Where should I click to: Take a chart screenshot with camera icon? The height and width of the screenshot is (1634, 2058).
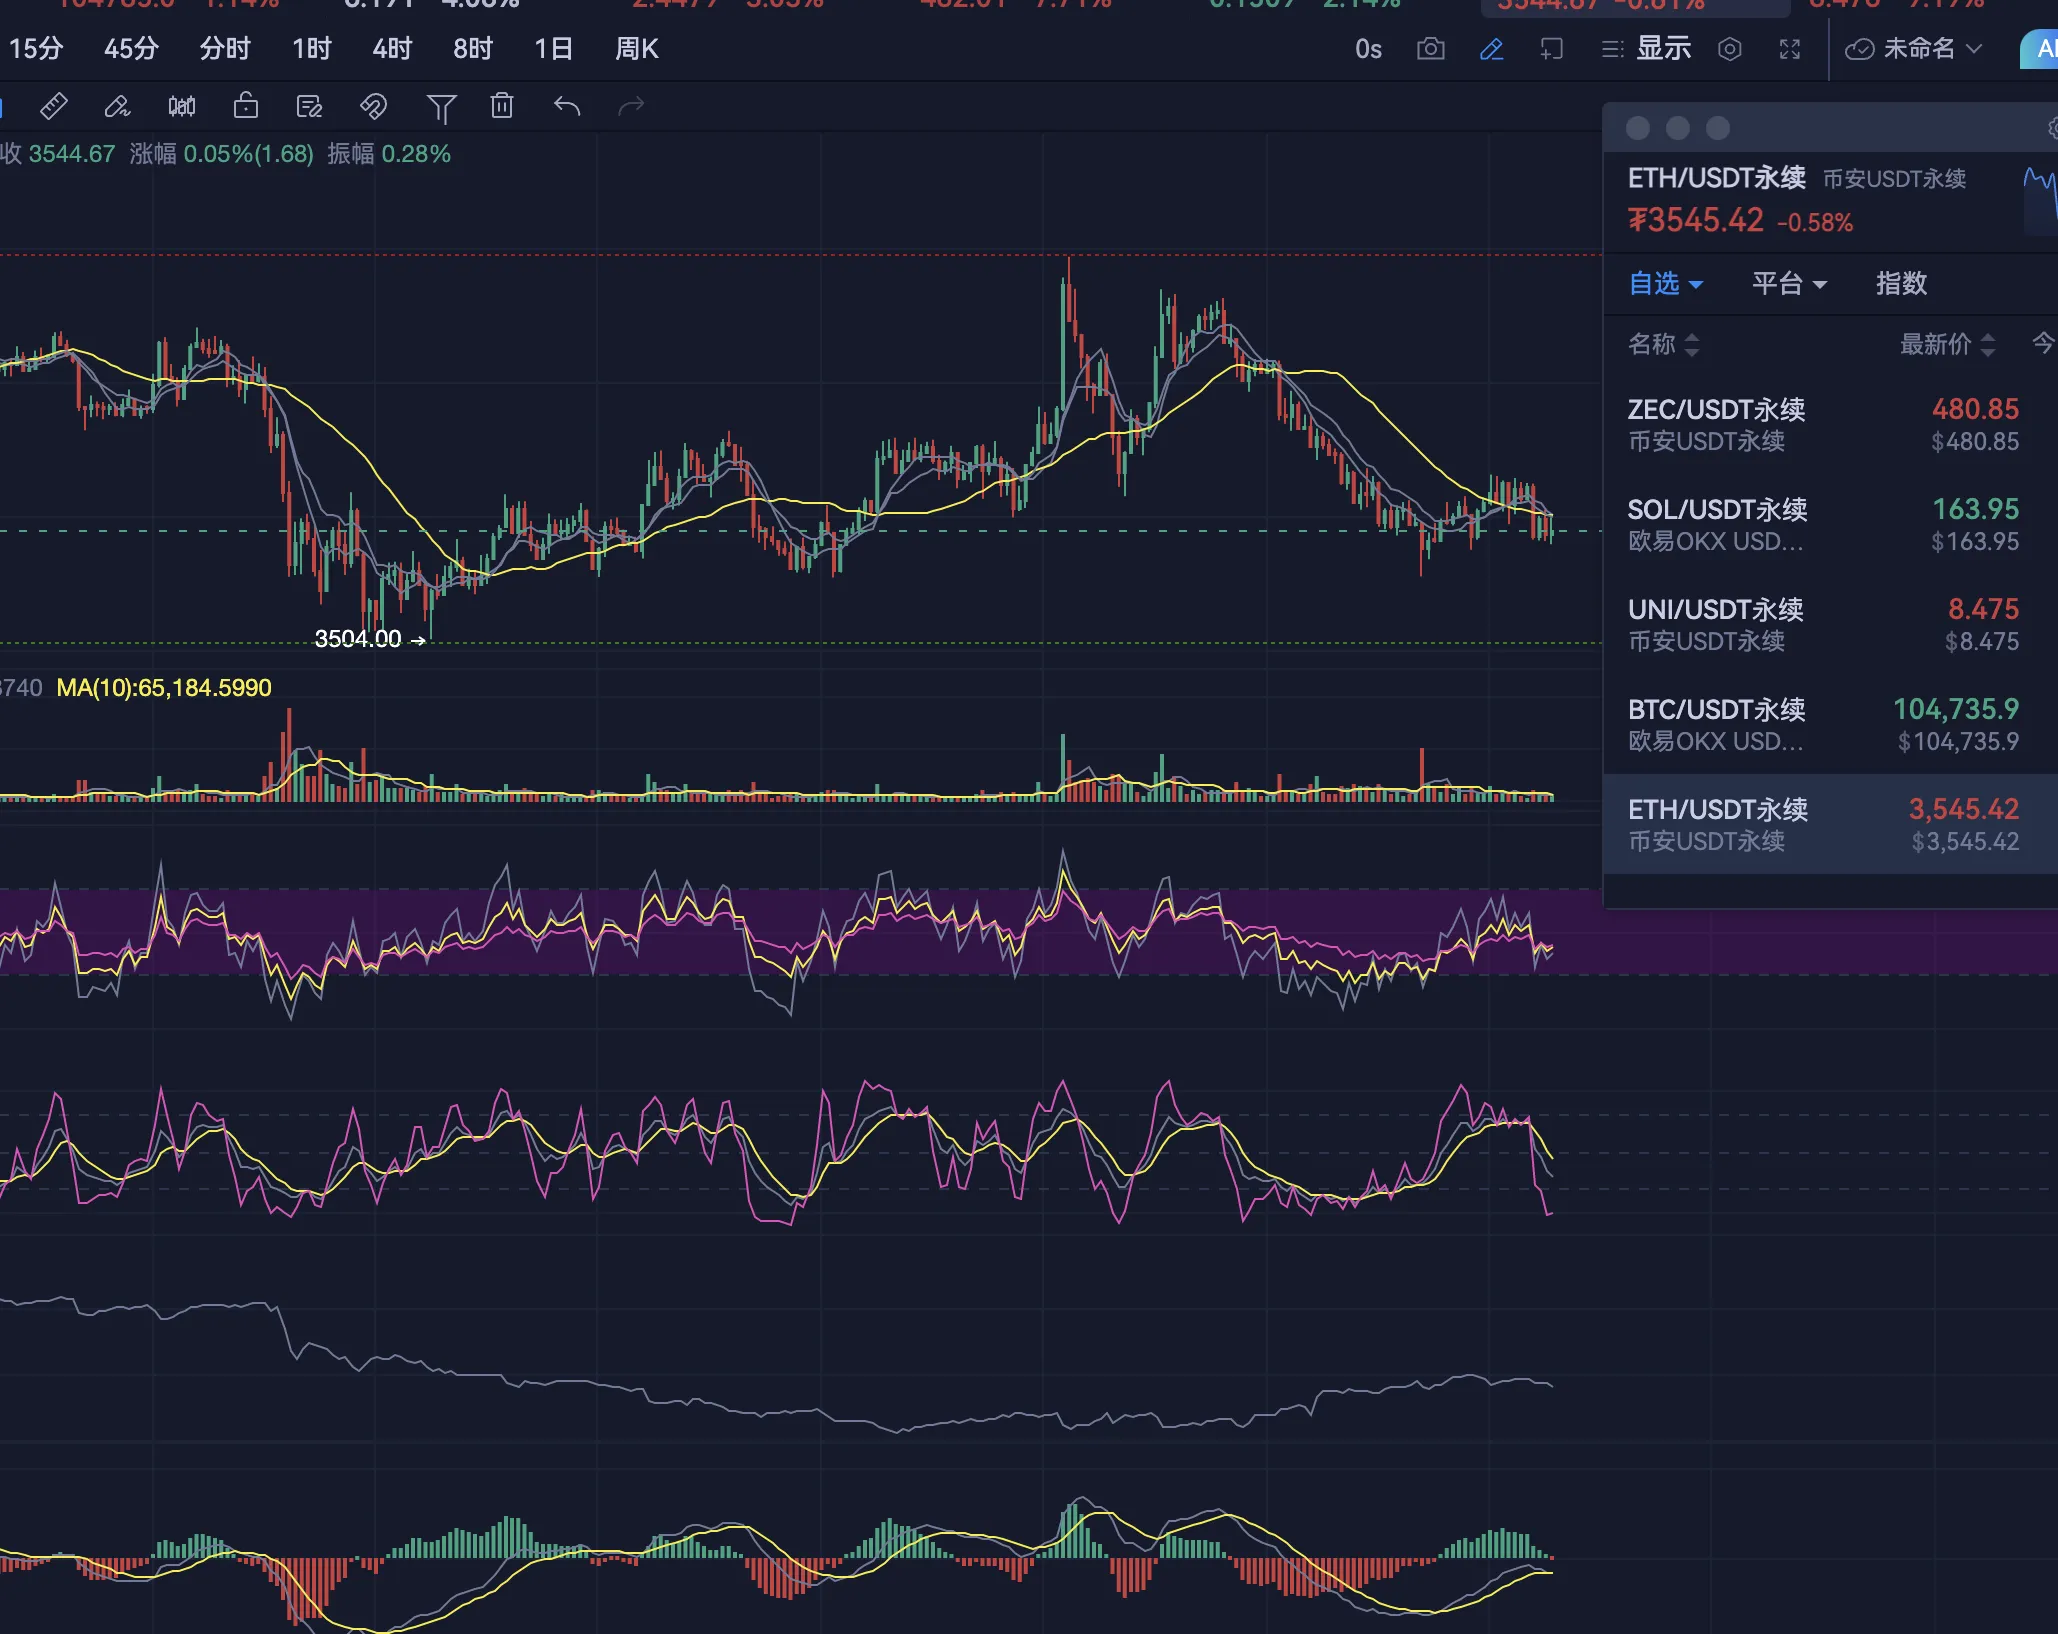point(1431,49)
